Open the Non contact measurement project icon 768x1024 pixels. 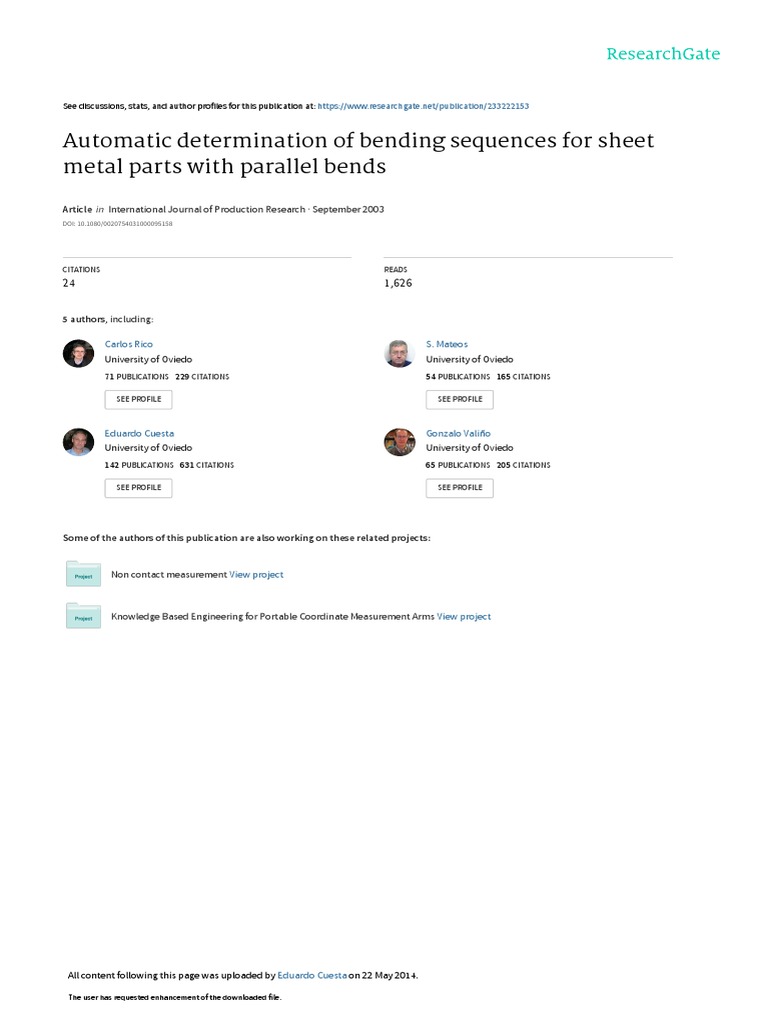point(83,573)
